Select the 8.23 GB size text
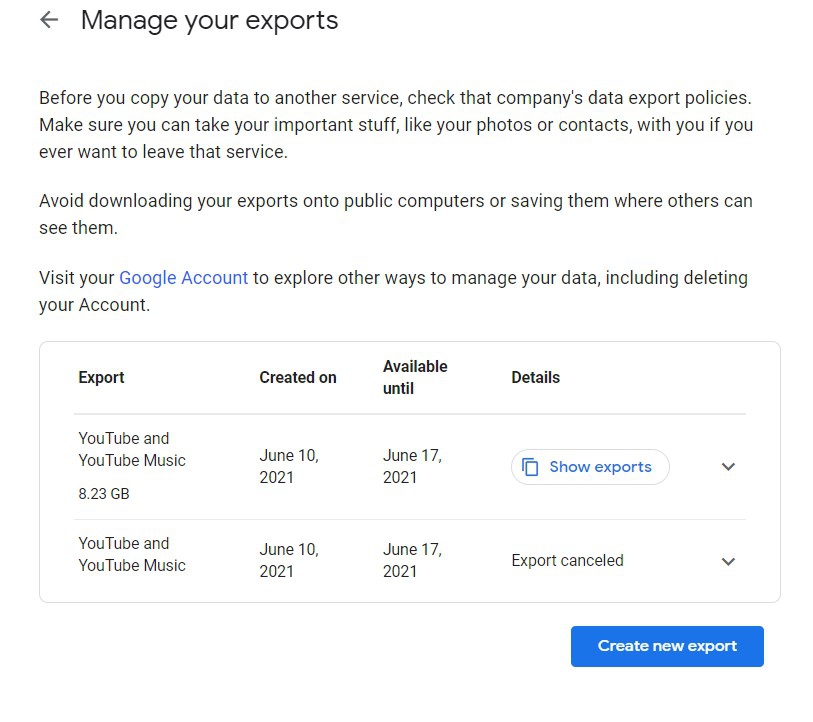Viewport: 813px width, 722px height. (104, 494)
